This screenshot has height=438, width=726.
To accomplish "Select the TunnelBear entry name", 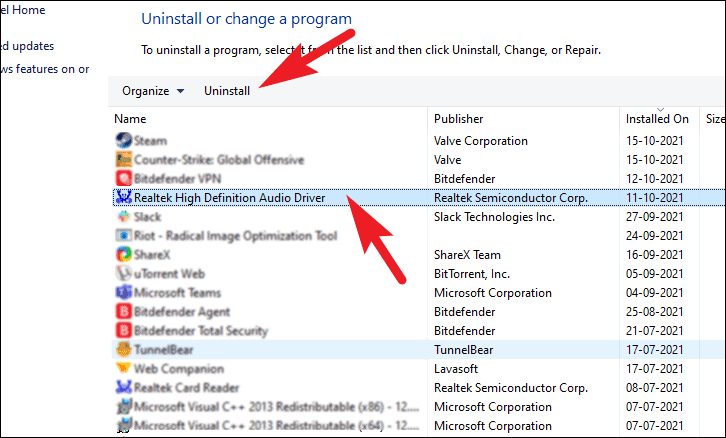I will tap(163, 350).
